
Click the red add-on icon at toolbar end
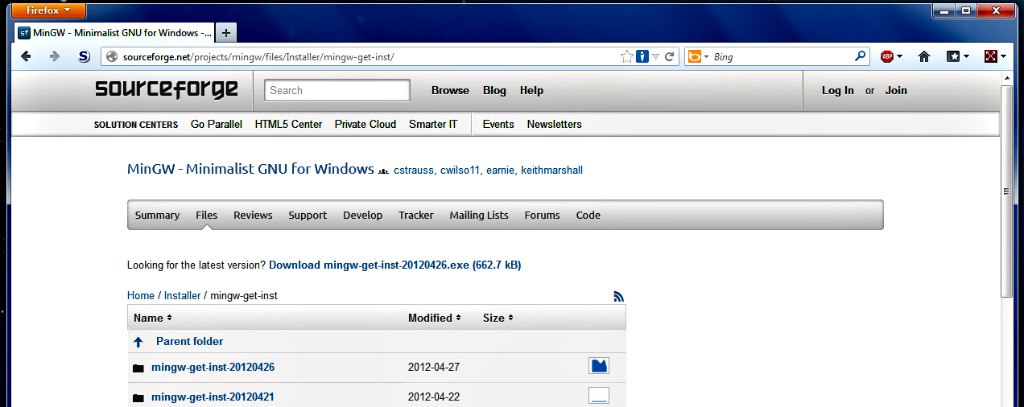pos(991,57)
